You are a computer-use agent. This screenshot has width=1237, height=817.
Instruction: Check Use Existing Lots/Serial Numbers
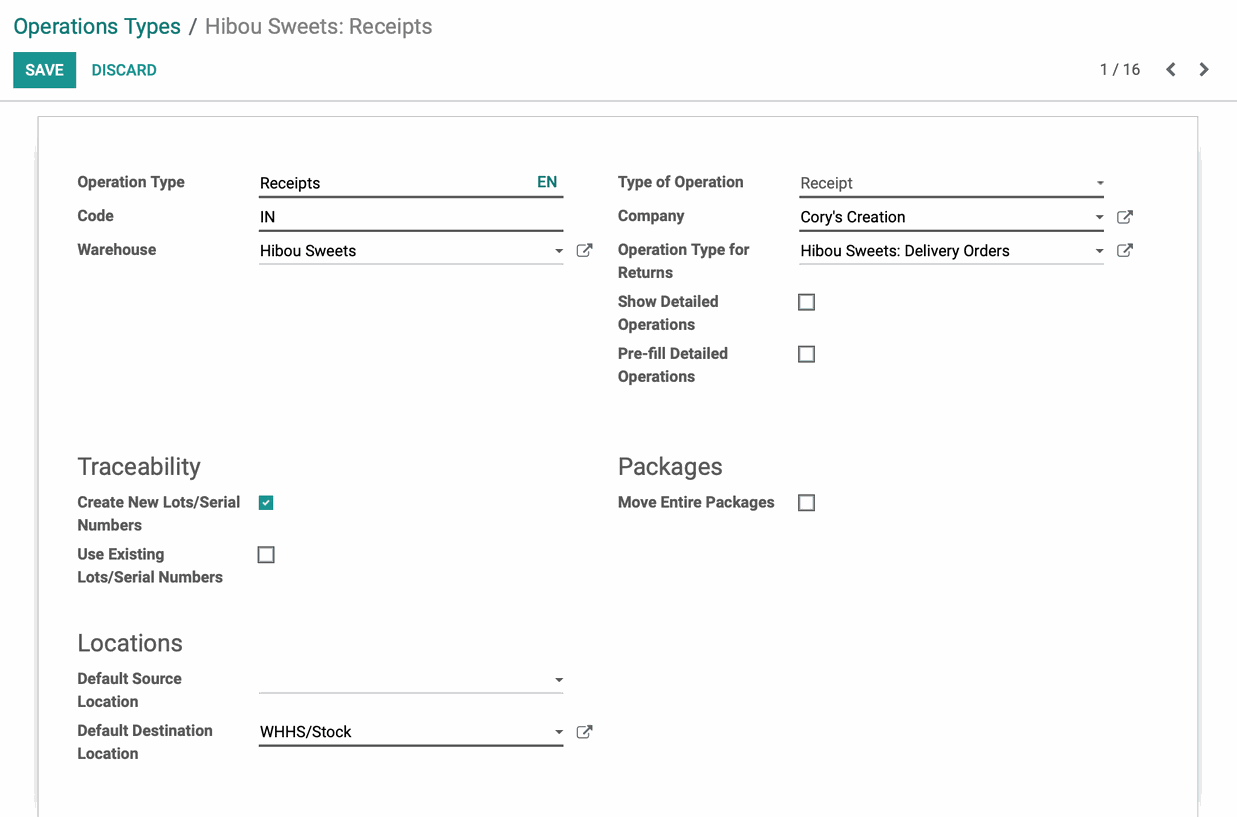[266, 555]
